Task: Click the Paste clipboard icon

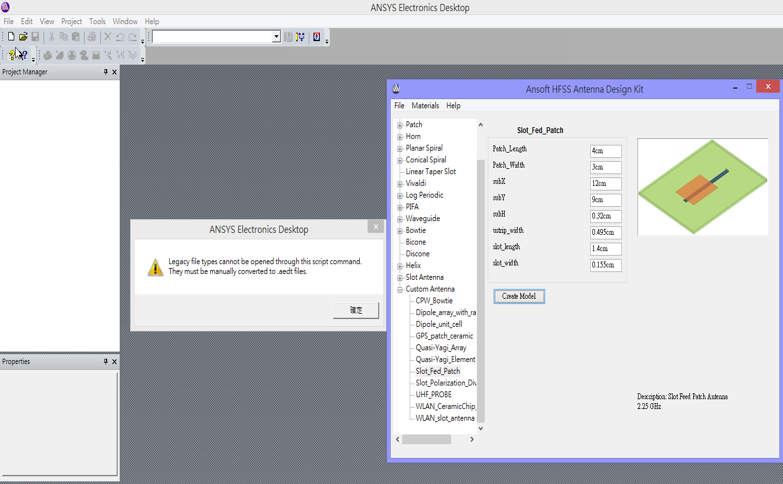Action: (x=76, y=36)
